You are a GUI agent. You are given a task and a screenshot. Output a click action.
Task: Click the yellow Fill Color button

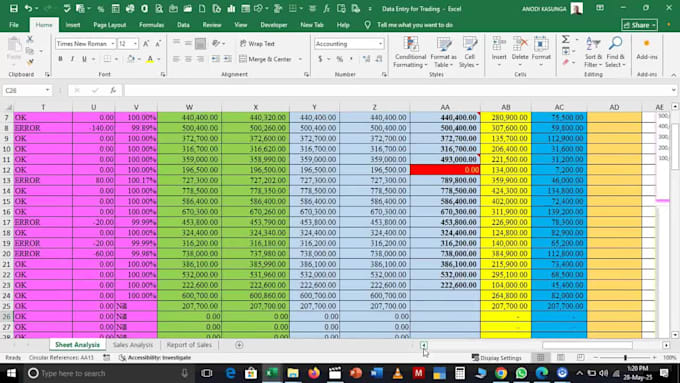(131, 59)
